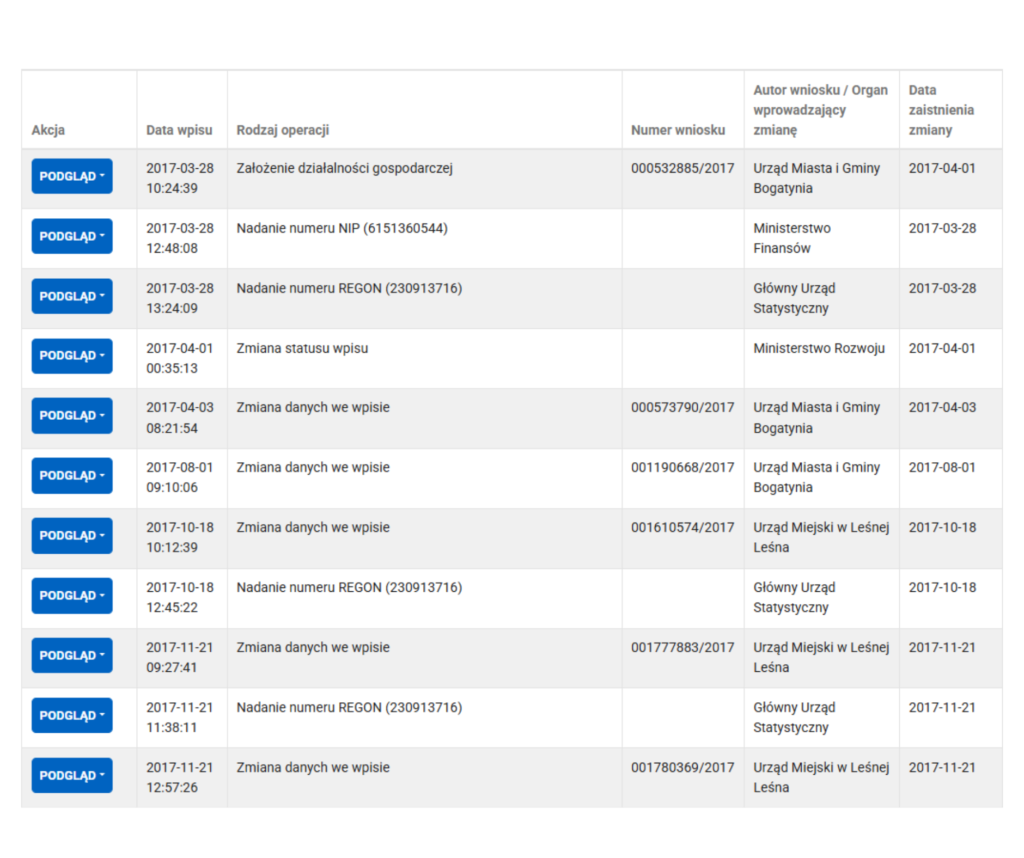
Task: Click 'Zmiana danych we wpisie' in 12:57:26 row
Action: [x=313, y=768]
